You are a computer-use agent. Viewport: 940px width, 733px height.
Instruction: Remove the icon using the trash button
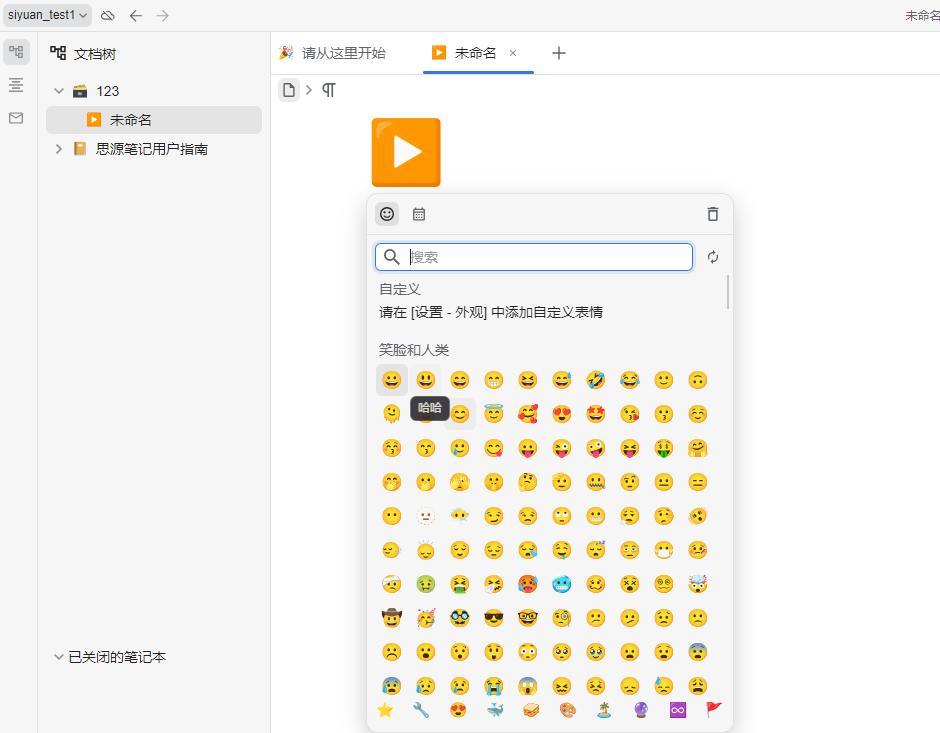(712, 214)
